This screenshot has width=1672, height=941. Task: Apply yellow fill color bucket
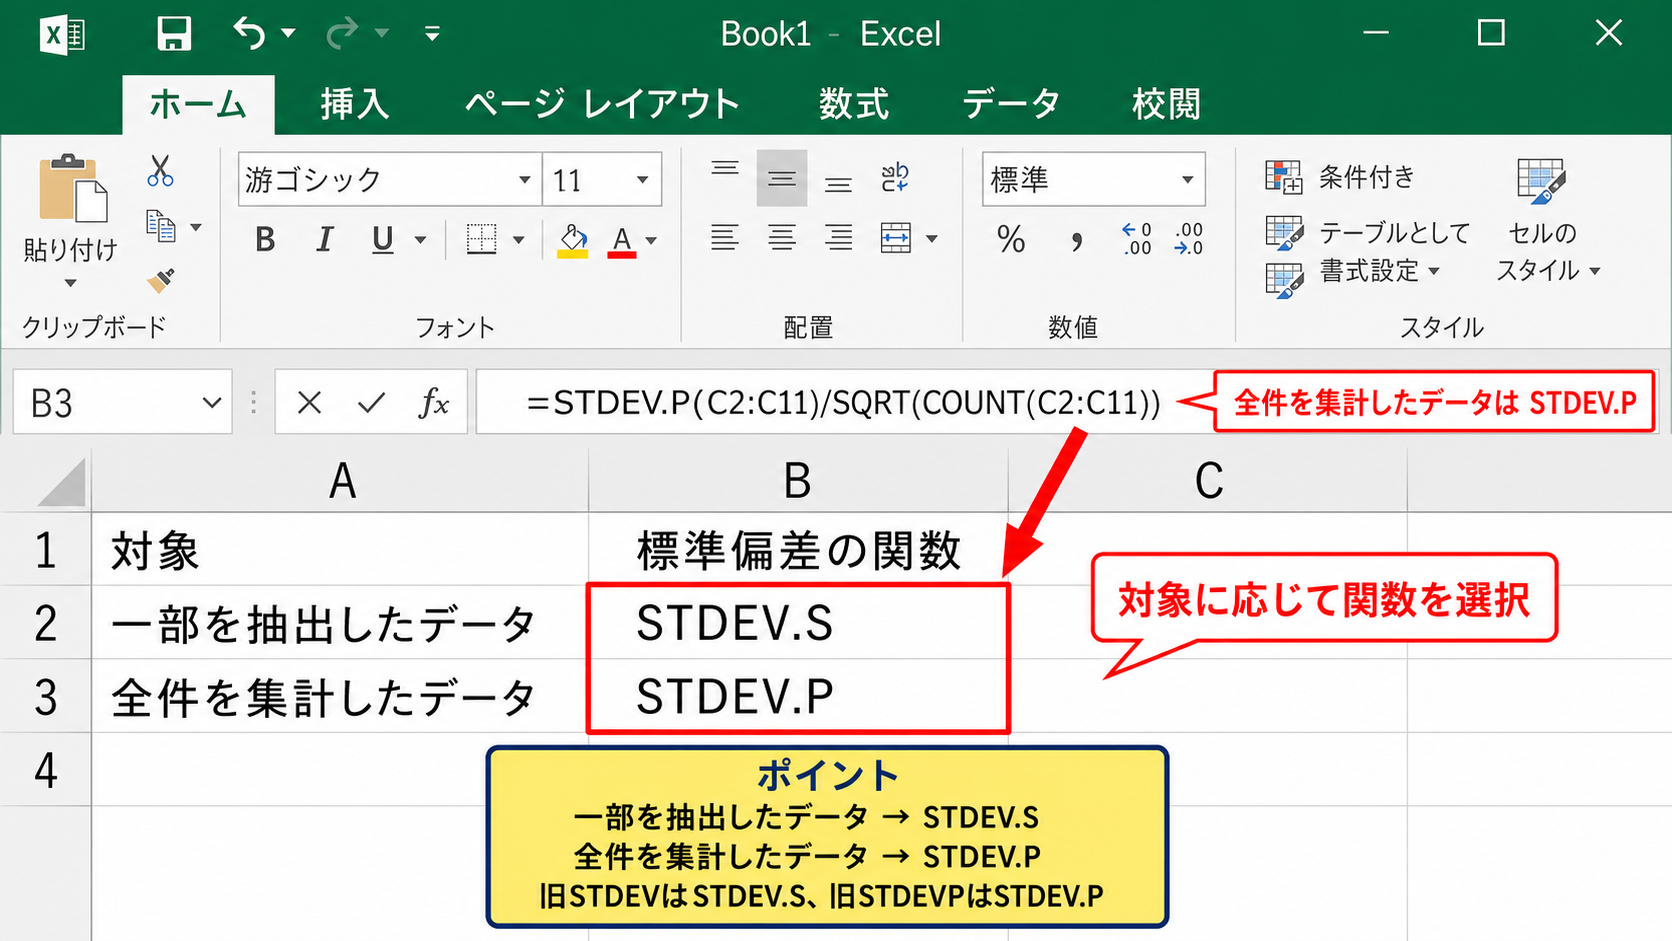pyautogui.click(x=573, y=241)
